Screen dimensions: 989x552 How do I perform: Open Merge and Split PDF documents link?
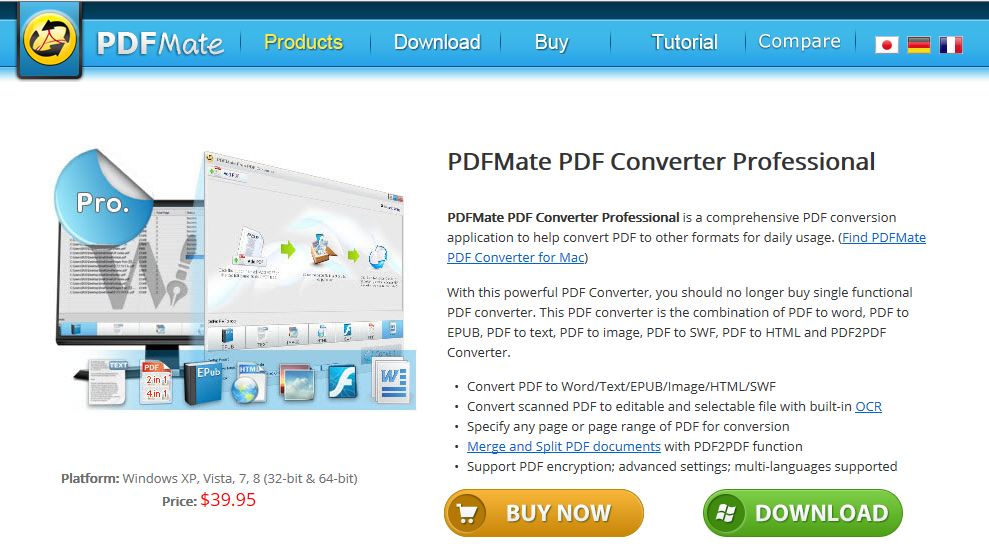point(563,446)
